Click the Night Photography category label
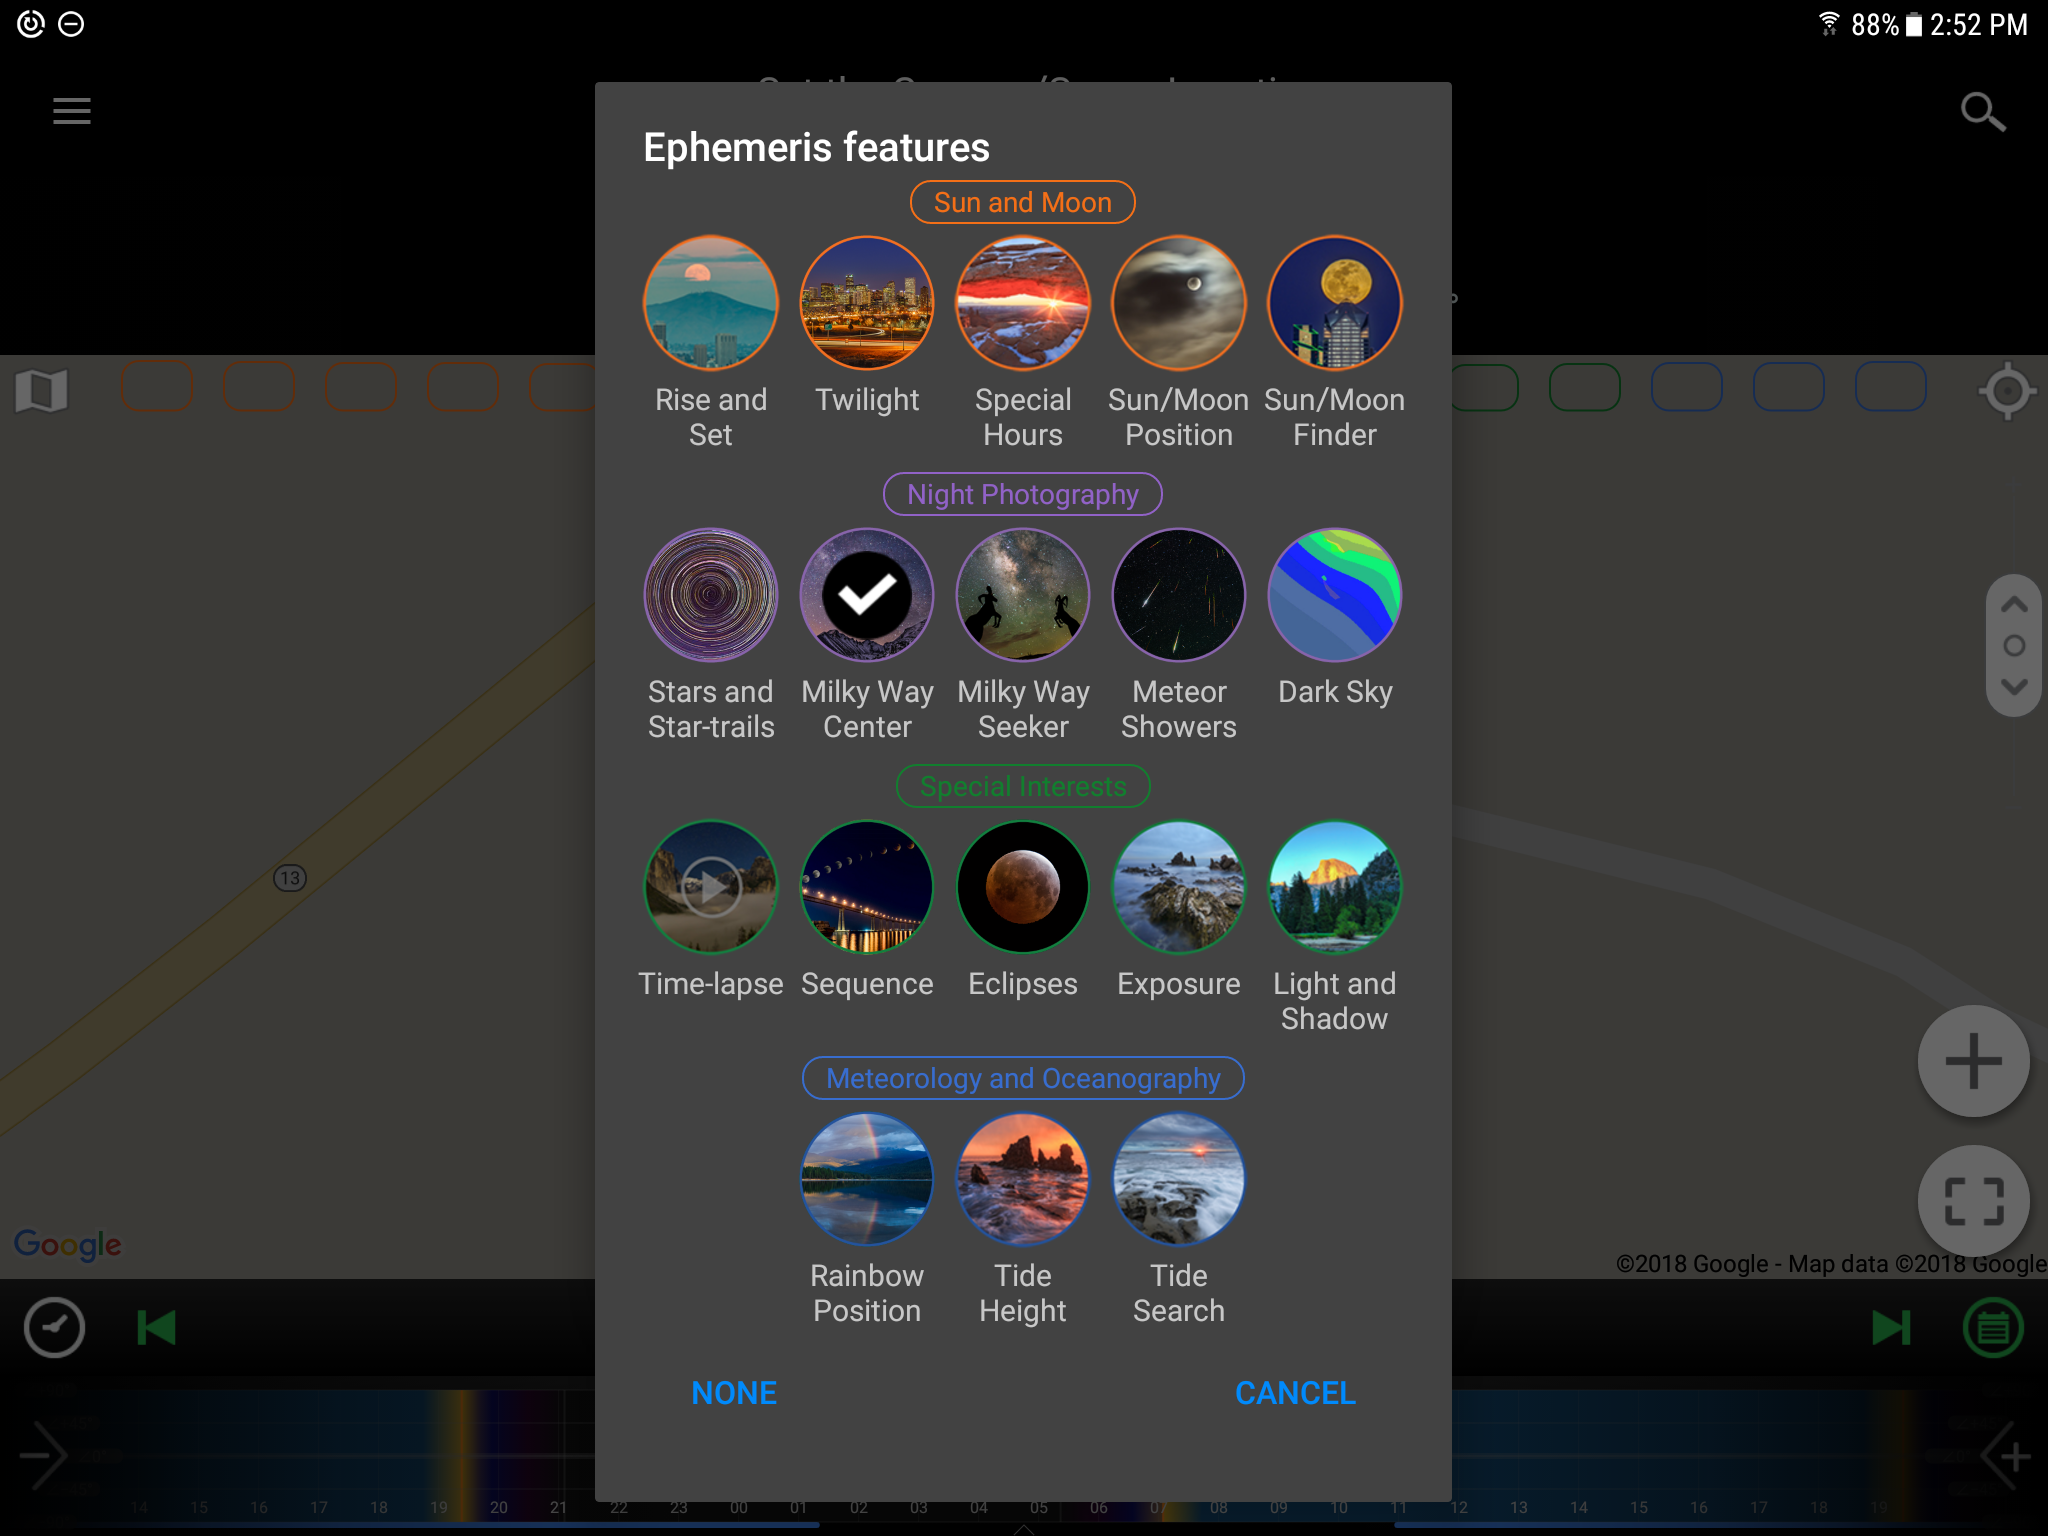This screenshot has width=2048, height=1536. (1023, 494)
